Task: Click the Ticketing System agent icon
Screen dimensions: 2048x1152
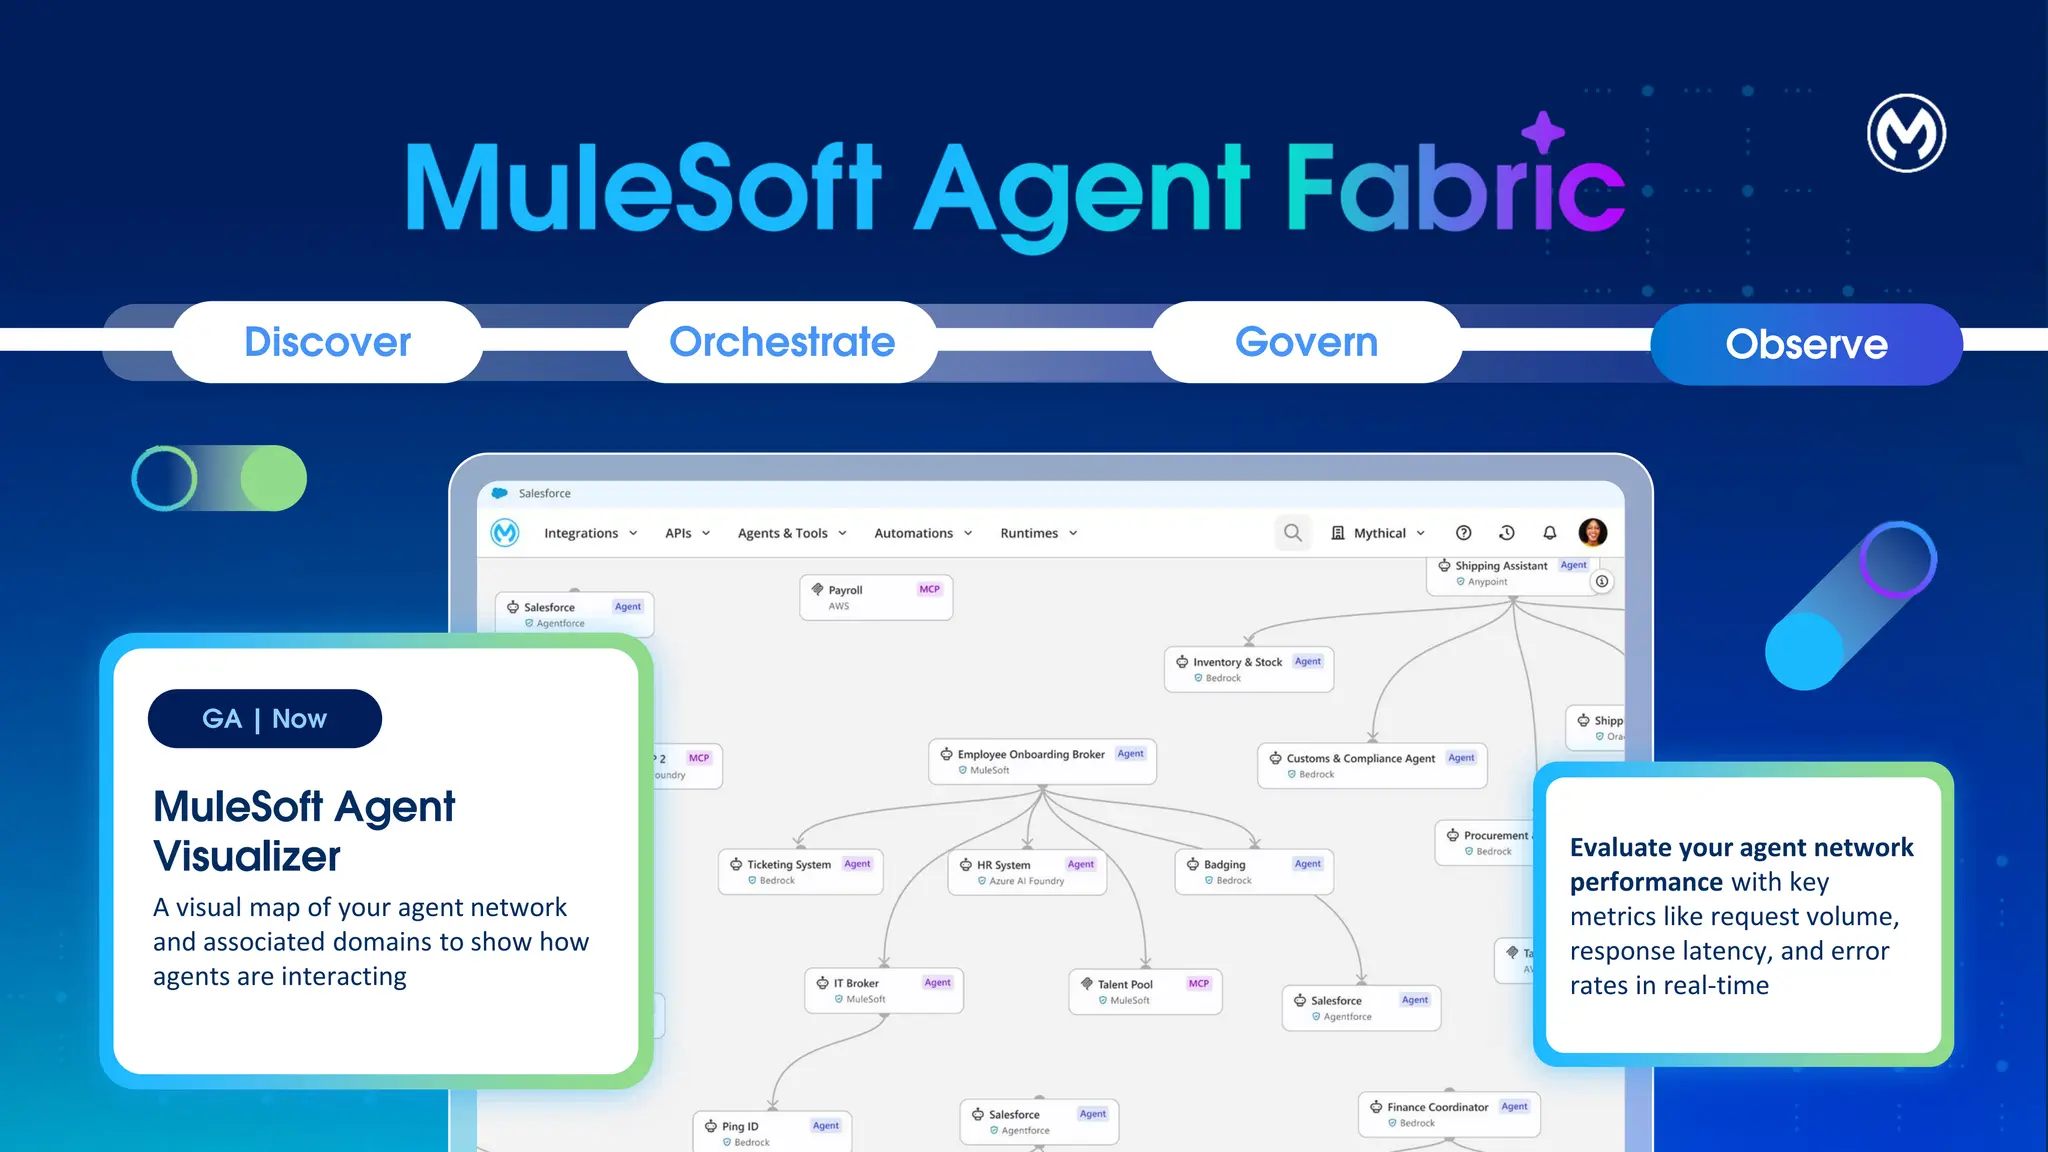Action: (736, 864)
